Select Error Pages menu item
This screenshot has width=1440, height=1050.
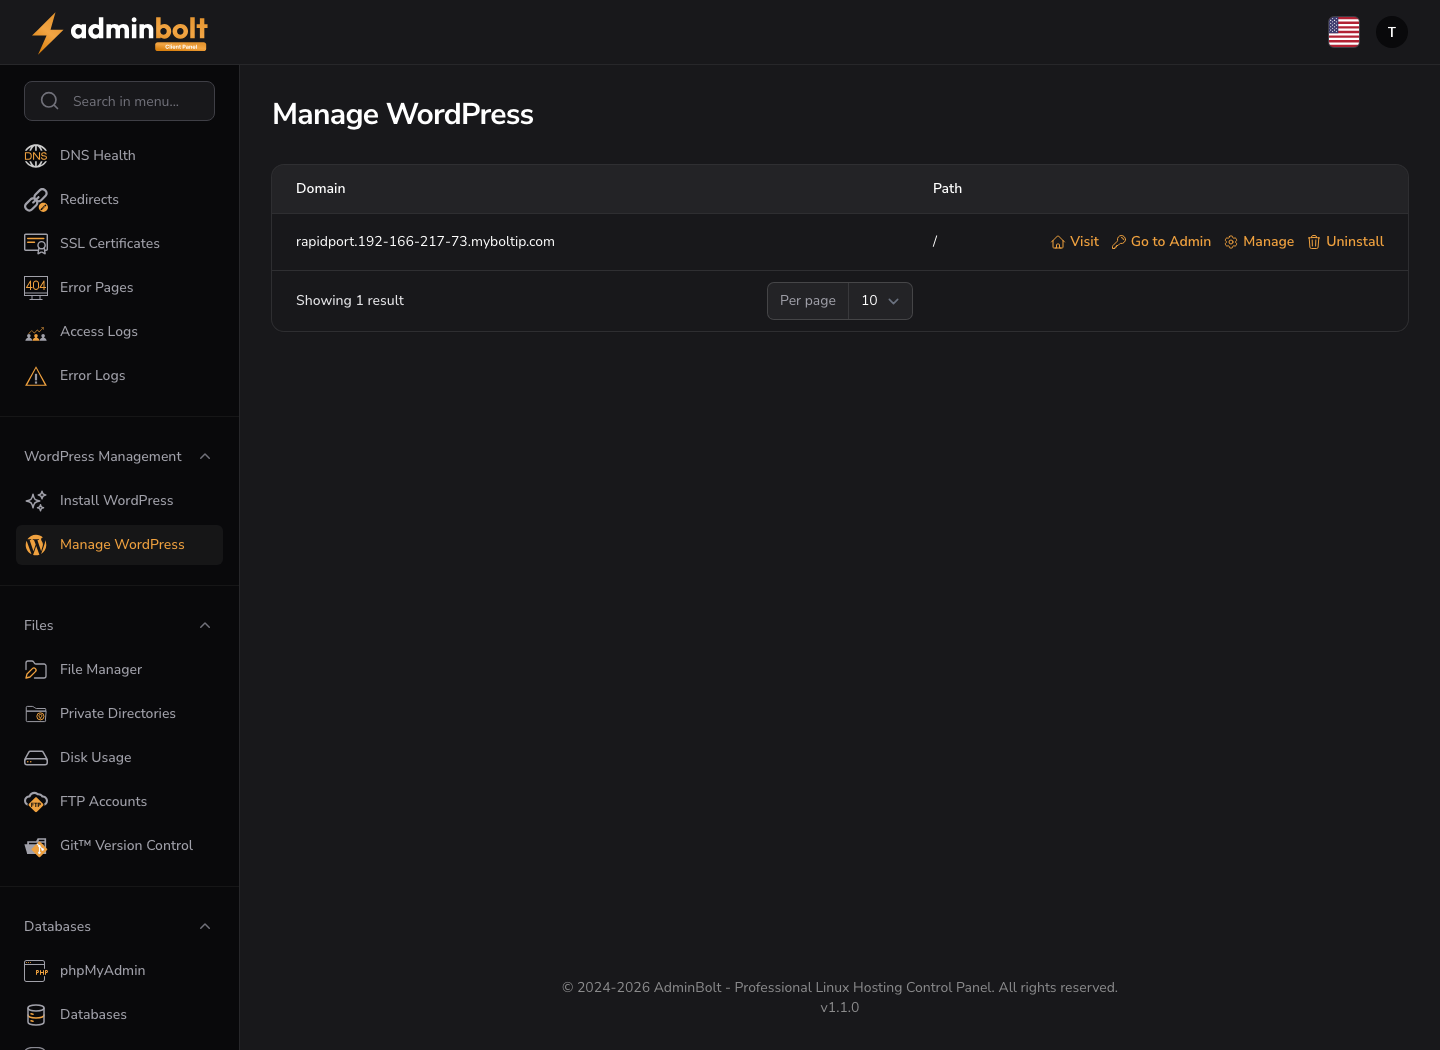(x=119, y=287)
